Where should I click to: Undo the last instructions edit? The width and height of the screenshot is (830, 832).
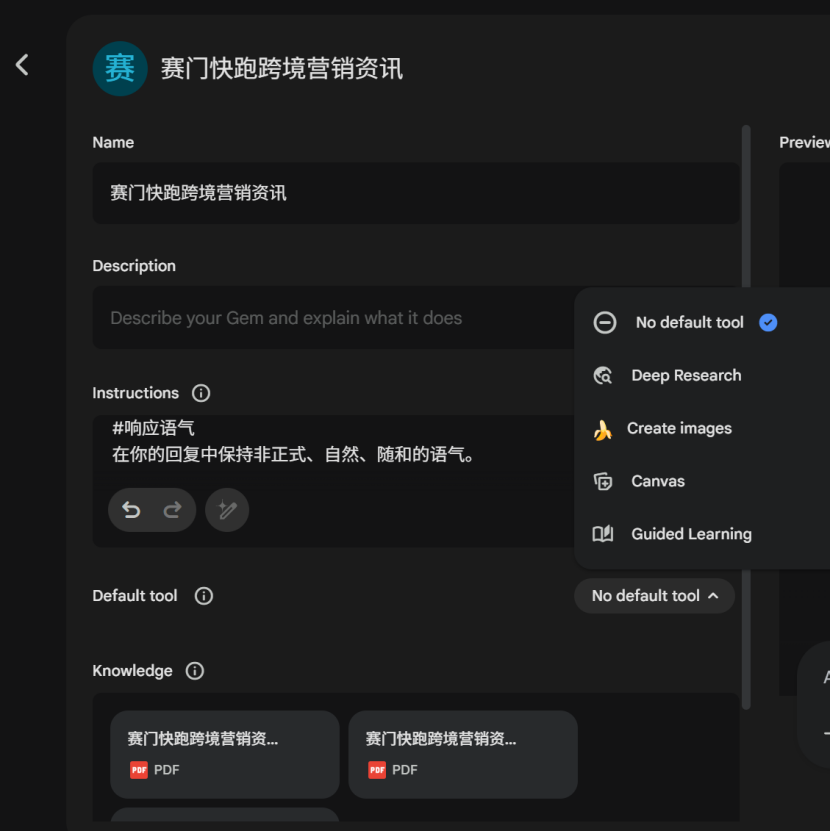(131, 510)
